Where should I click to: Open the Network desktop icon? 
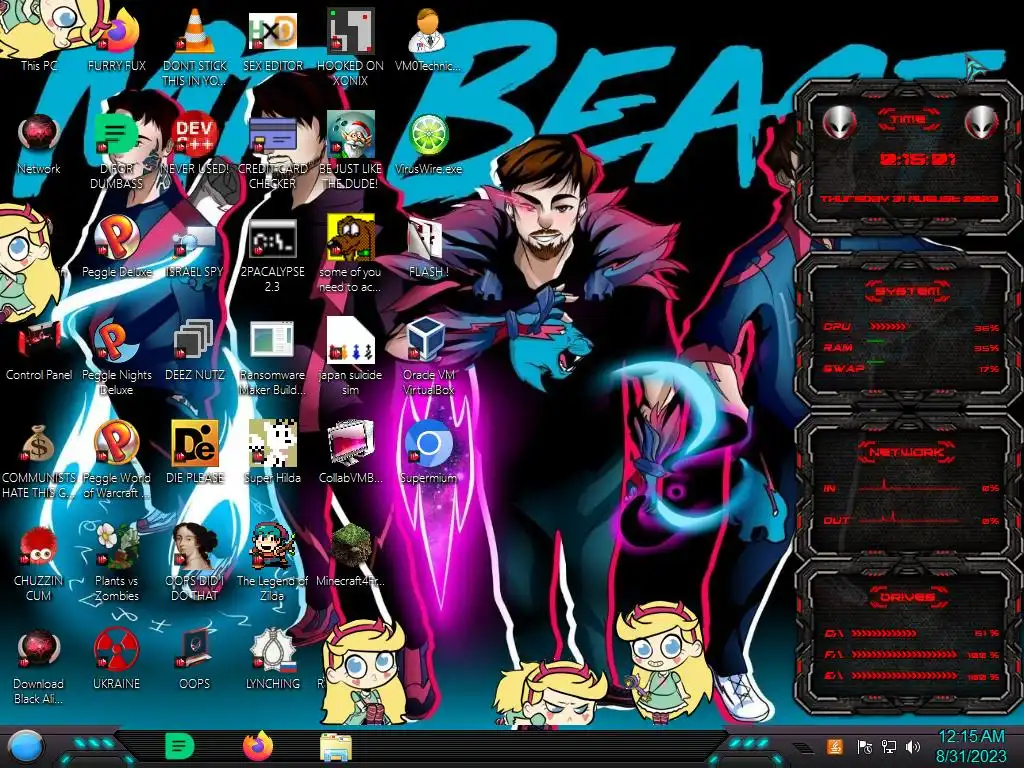(39, 144)
